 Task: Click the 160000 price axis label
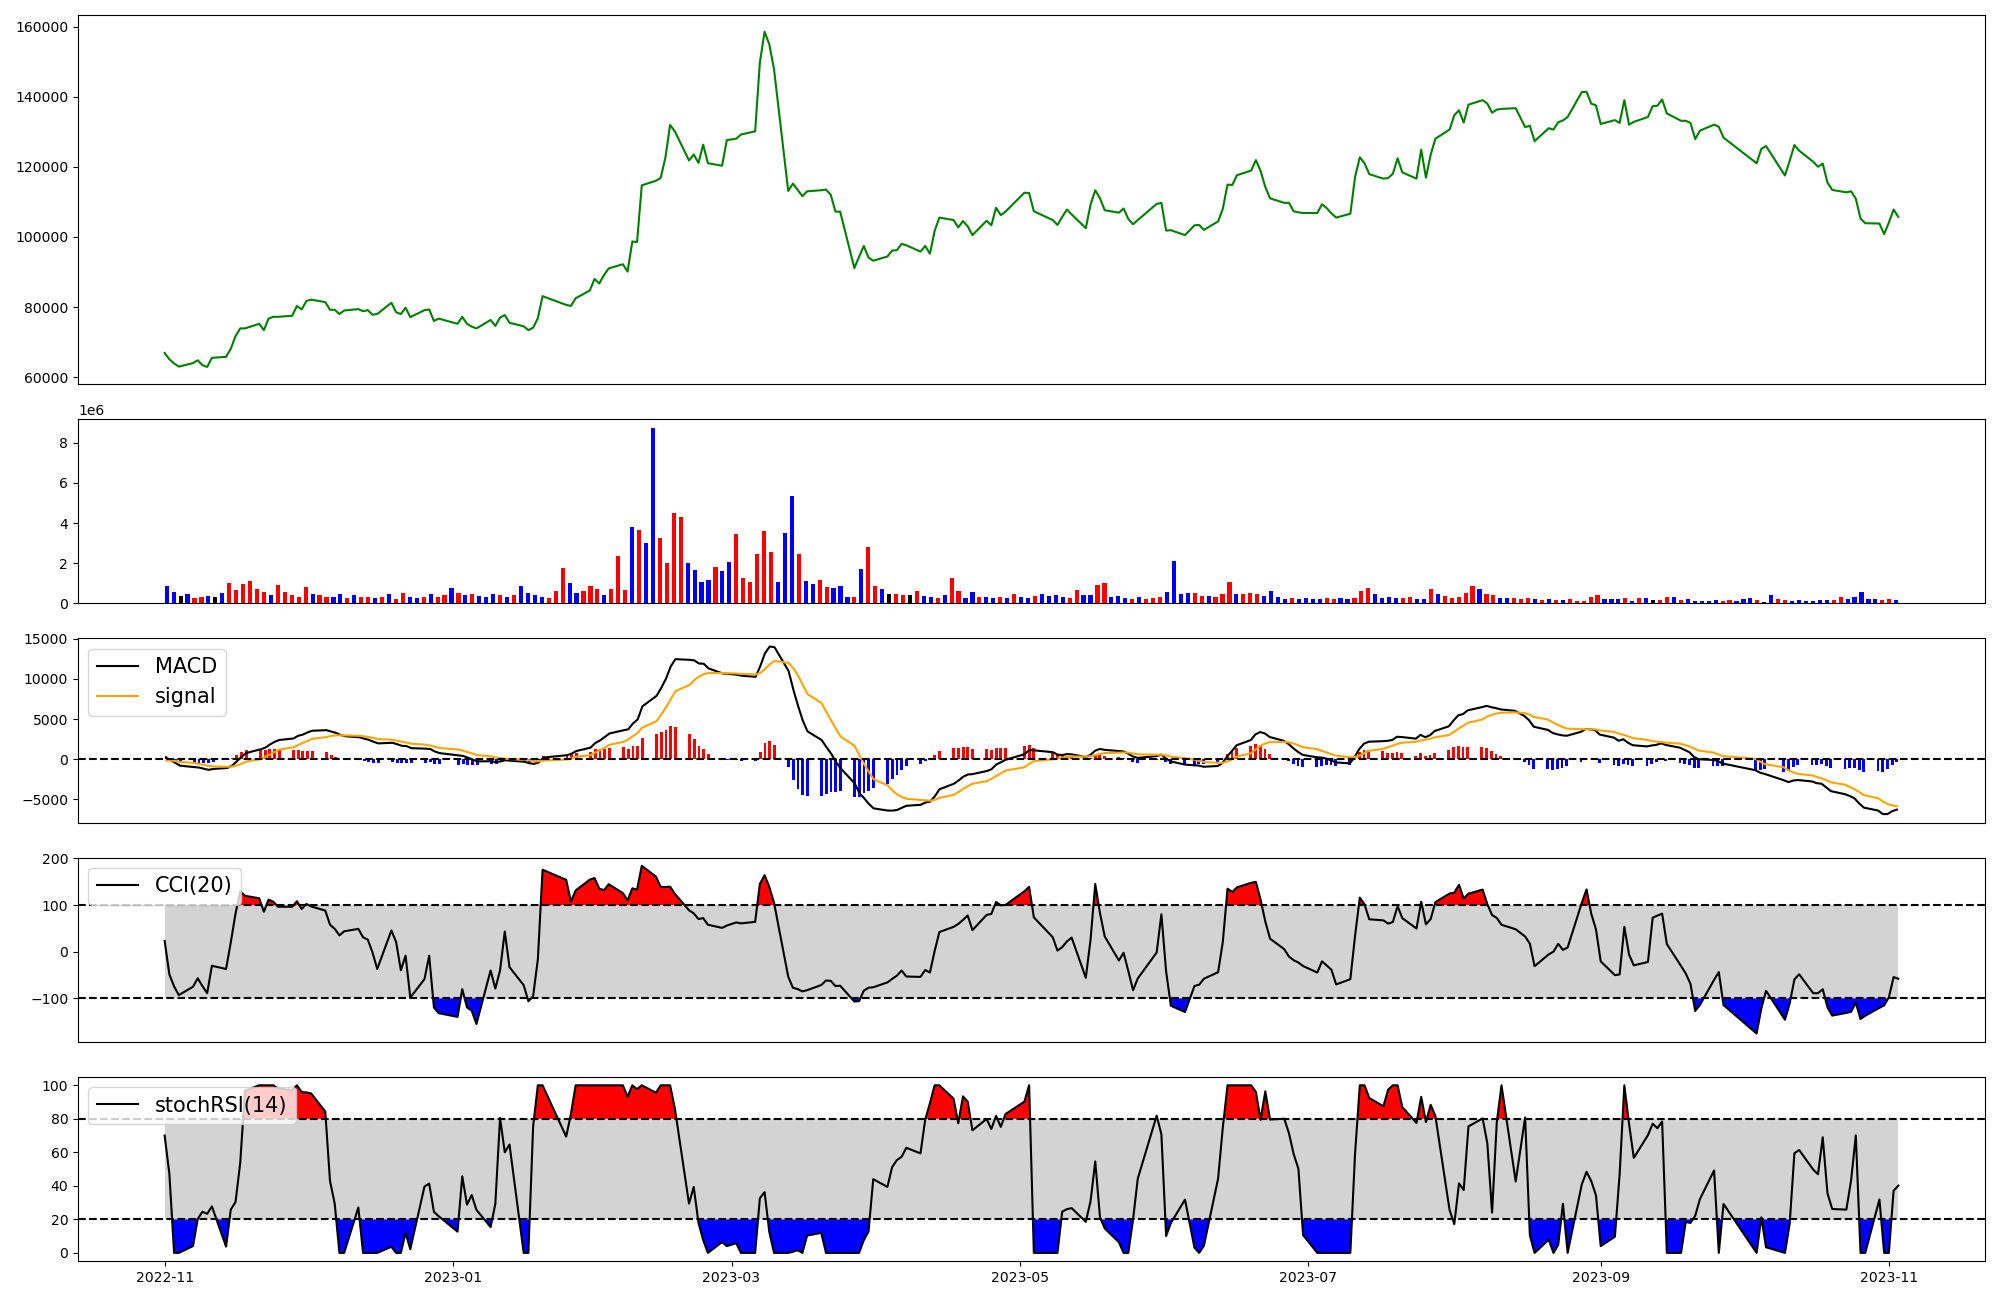pos(42,27)
